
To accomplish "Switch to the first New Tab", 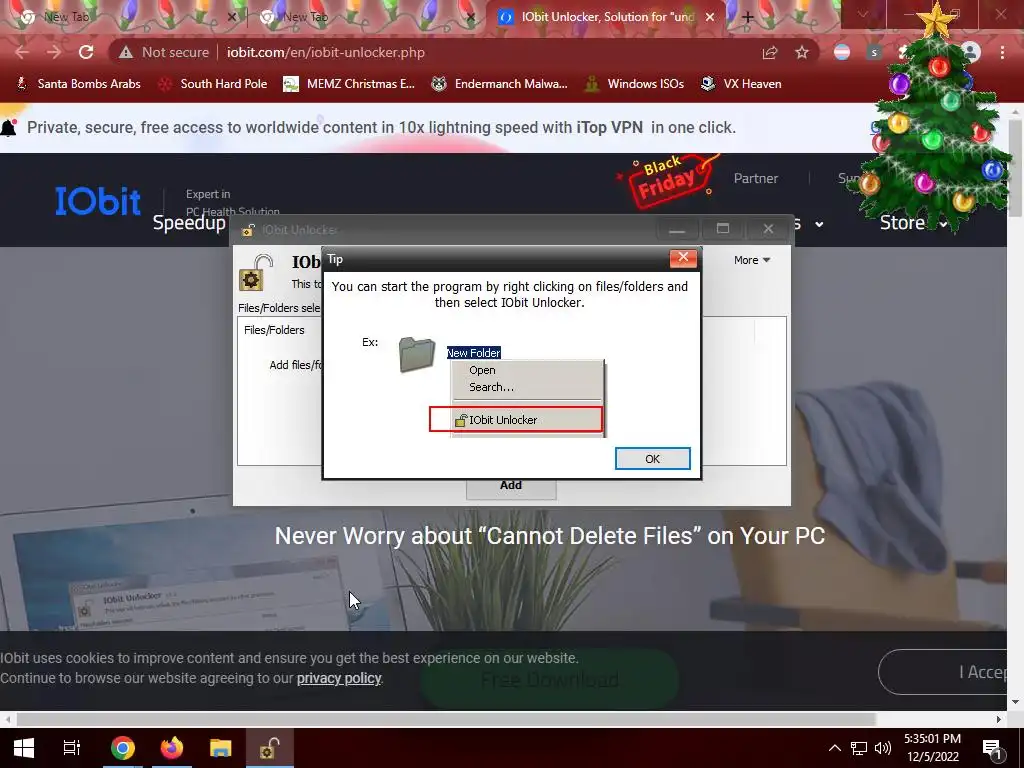I will click(x=124, y=17).
